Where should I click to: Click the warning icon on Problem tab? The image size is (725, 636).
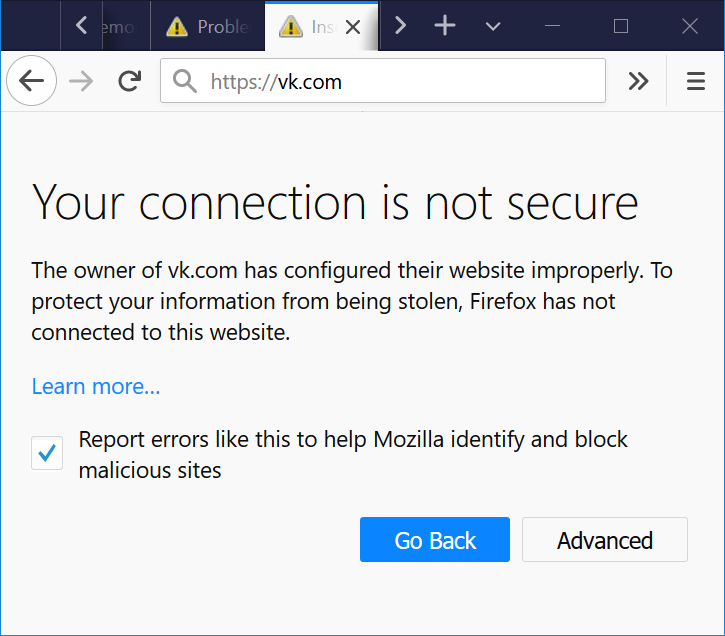pyautogui.click(x=177, y=26)
